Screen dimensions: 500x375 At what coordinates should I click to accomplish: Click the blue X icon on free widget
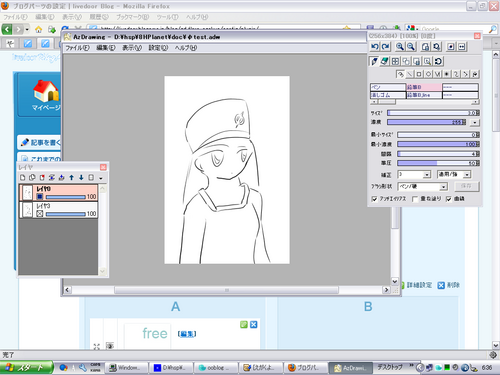[x=254, y=324]
